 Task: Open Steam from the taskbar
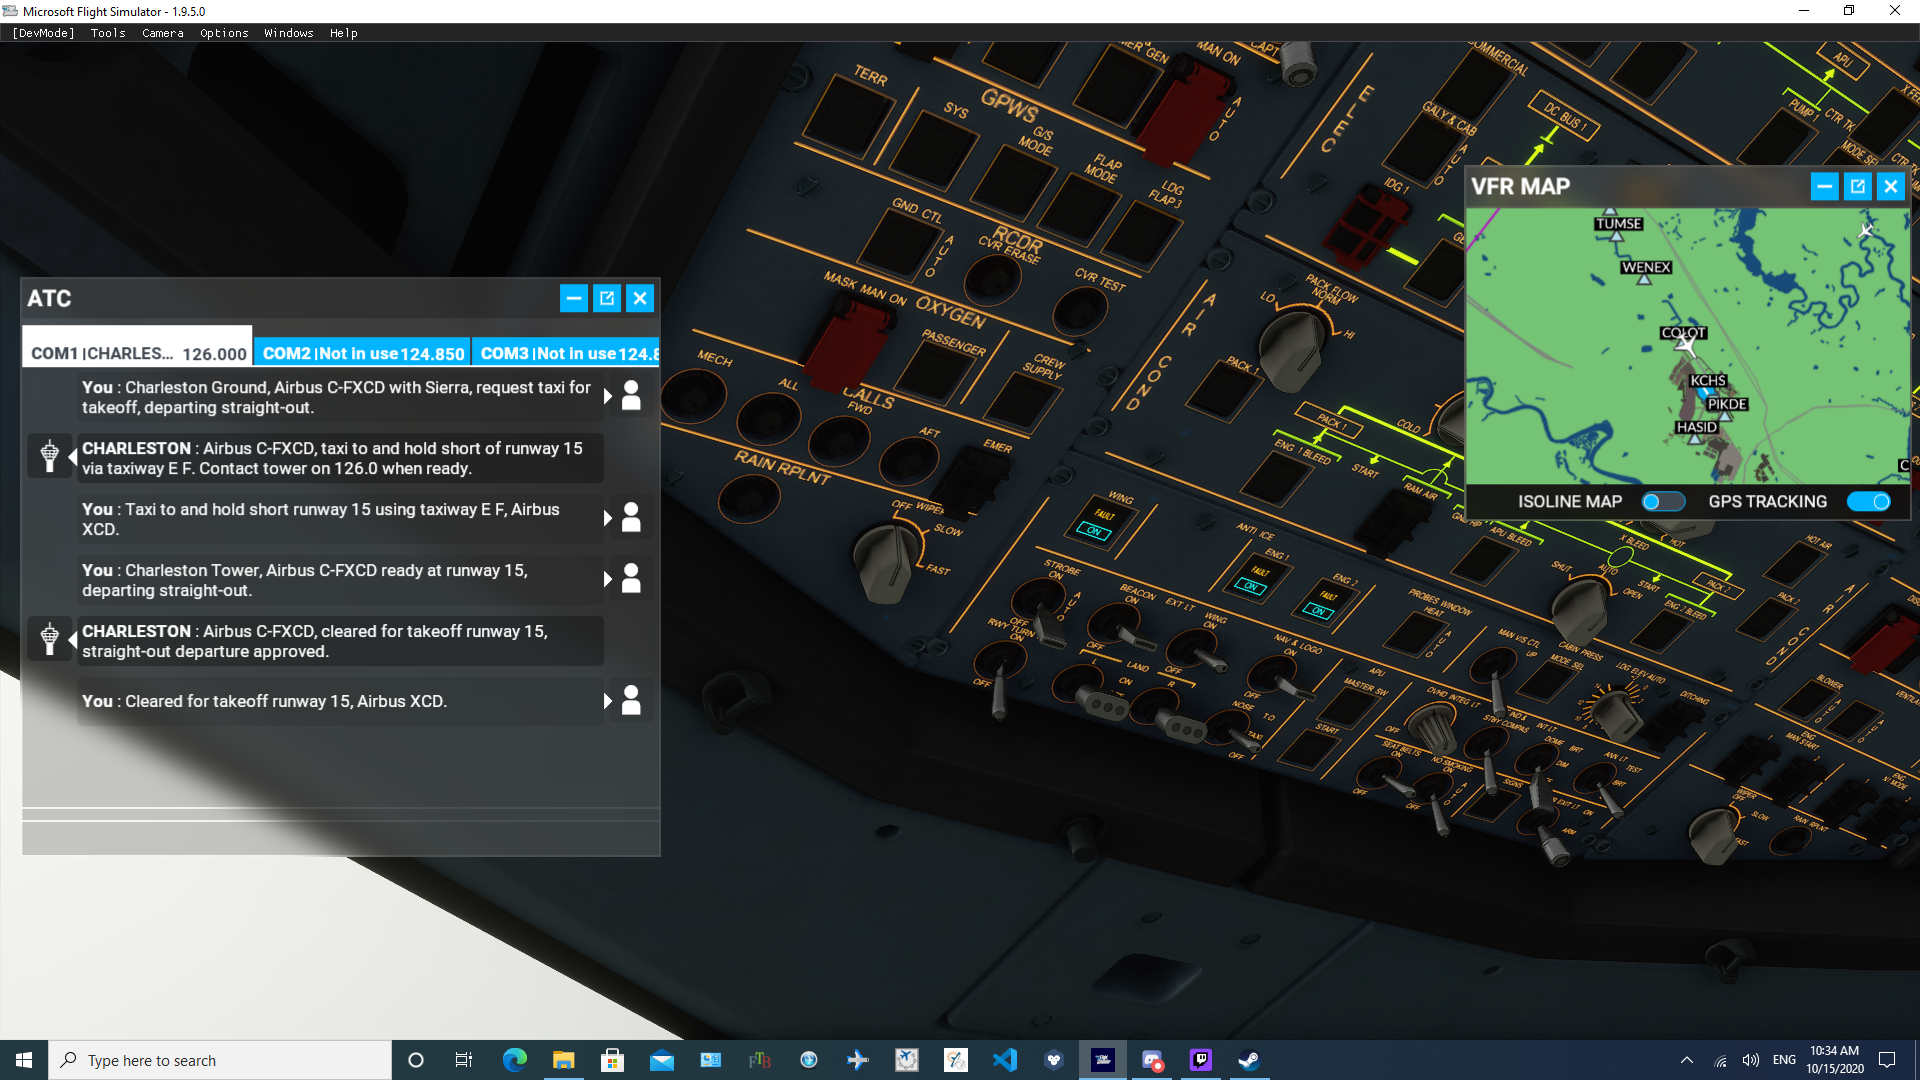pyautogui.click(x=1249, y=1060)
